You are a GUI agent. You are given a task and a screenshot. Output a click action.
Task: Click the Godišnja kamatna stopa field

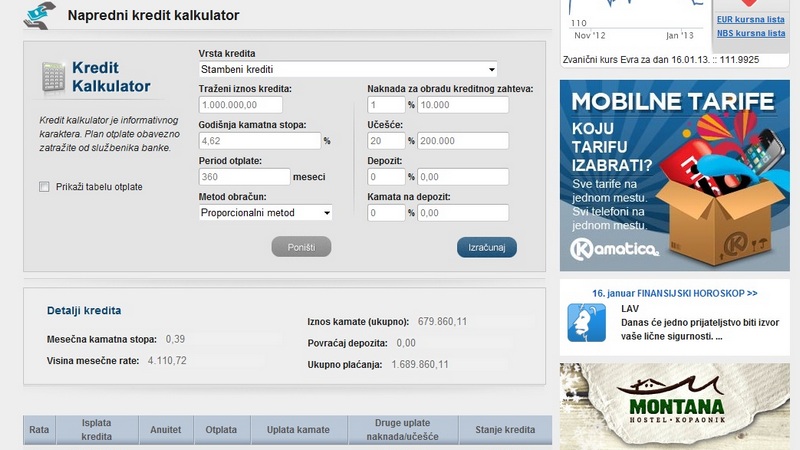point(260,141)
